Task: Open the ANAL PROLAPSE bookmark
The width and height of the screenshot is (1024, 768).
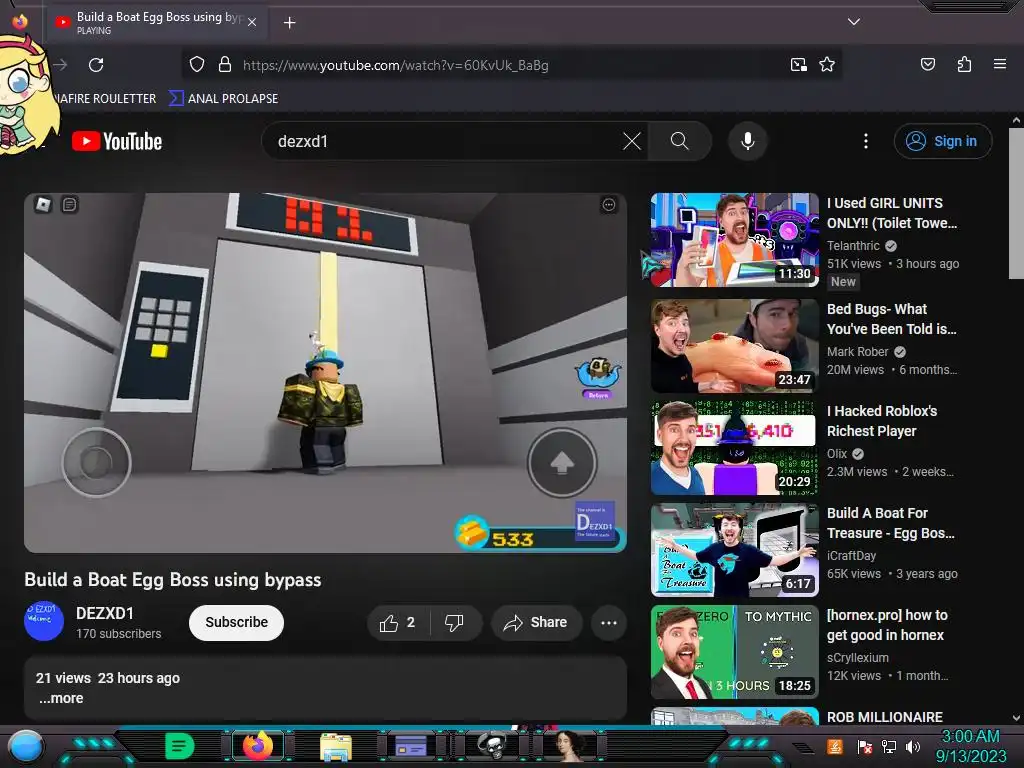Action: click(223, 99)
